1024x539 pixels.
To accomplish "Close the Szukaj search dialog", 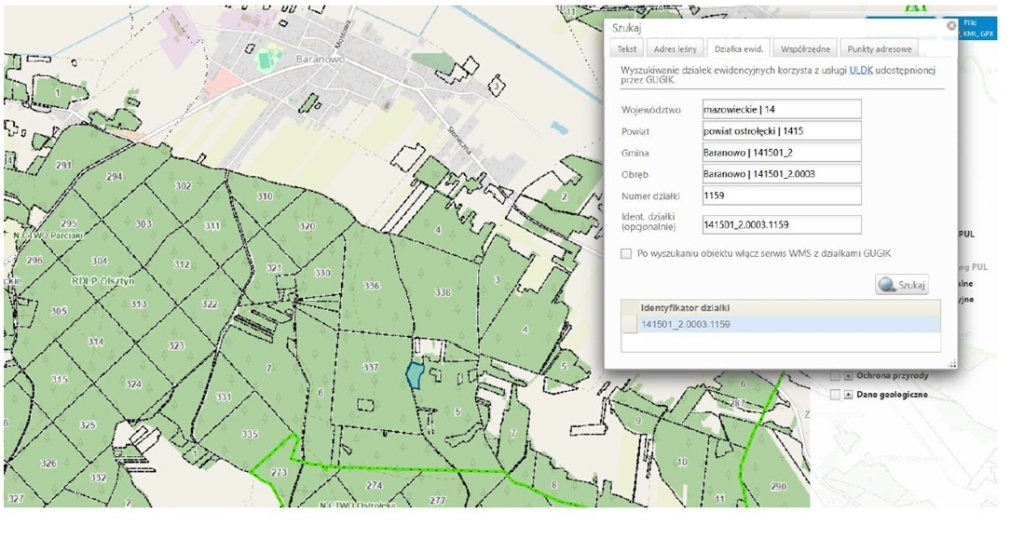I will 951,26.
